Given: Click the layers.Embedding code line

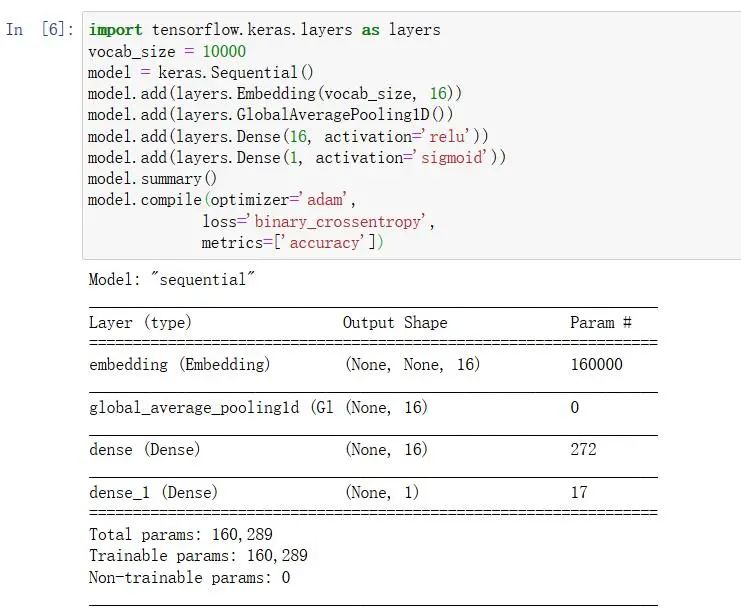Looking at the screenshot, I should [x=275, y=93].
